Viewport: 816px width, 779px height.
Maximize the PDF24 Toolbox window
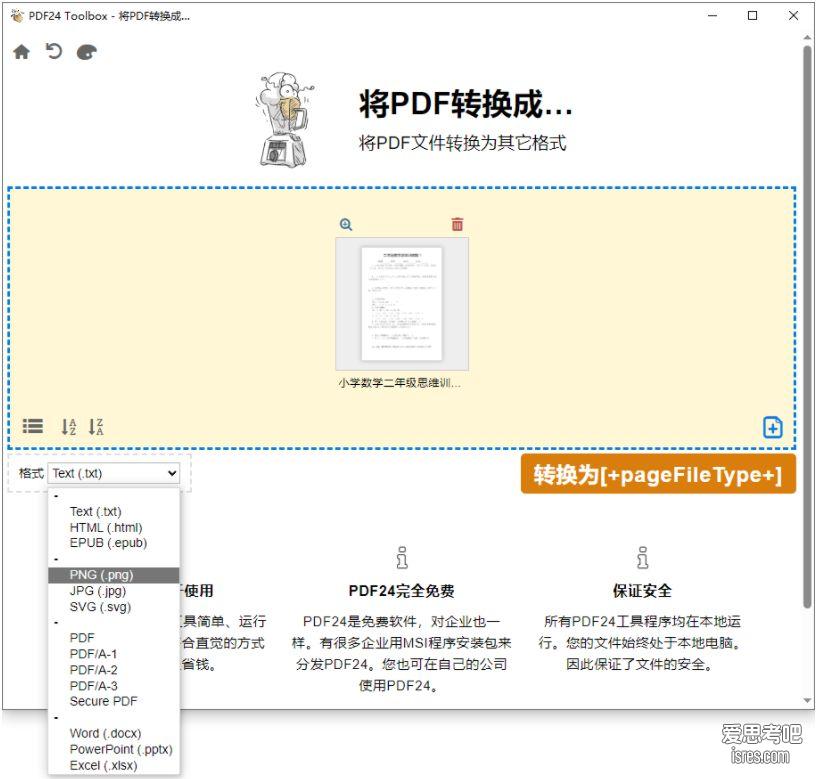(753, 16)
